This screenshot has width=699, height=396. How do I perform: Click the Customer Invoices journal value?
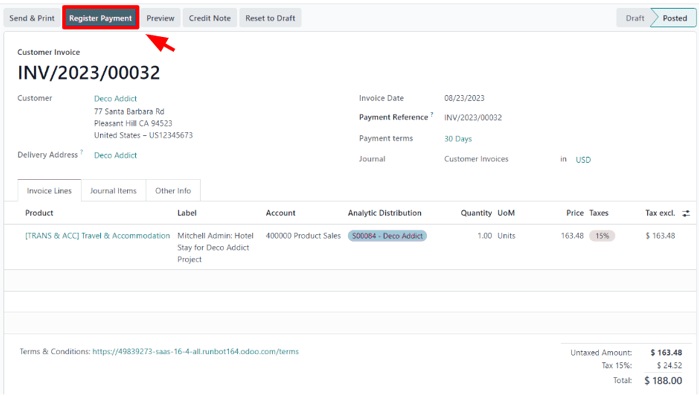click(x=476, y=159)
